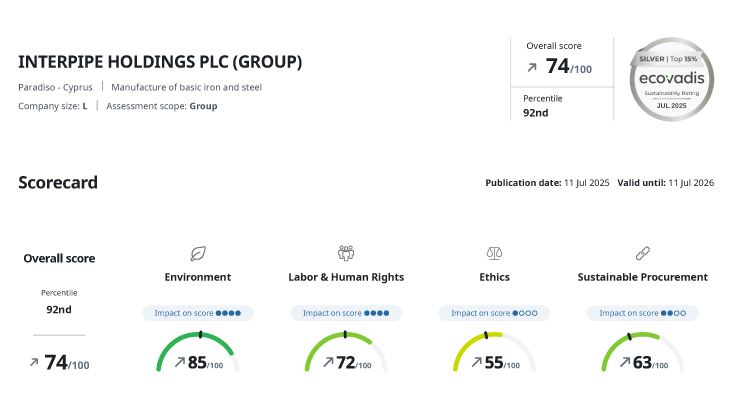Click '92nd' percentile in top summary box
732x412 pixels.
pos(535,113)
